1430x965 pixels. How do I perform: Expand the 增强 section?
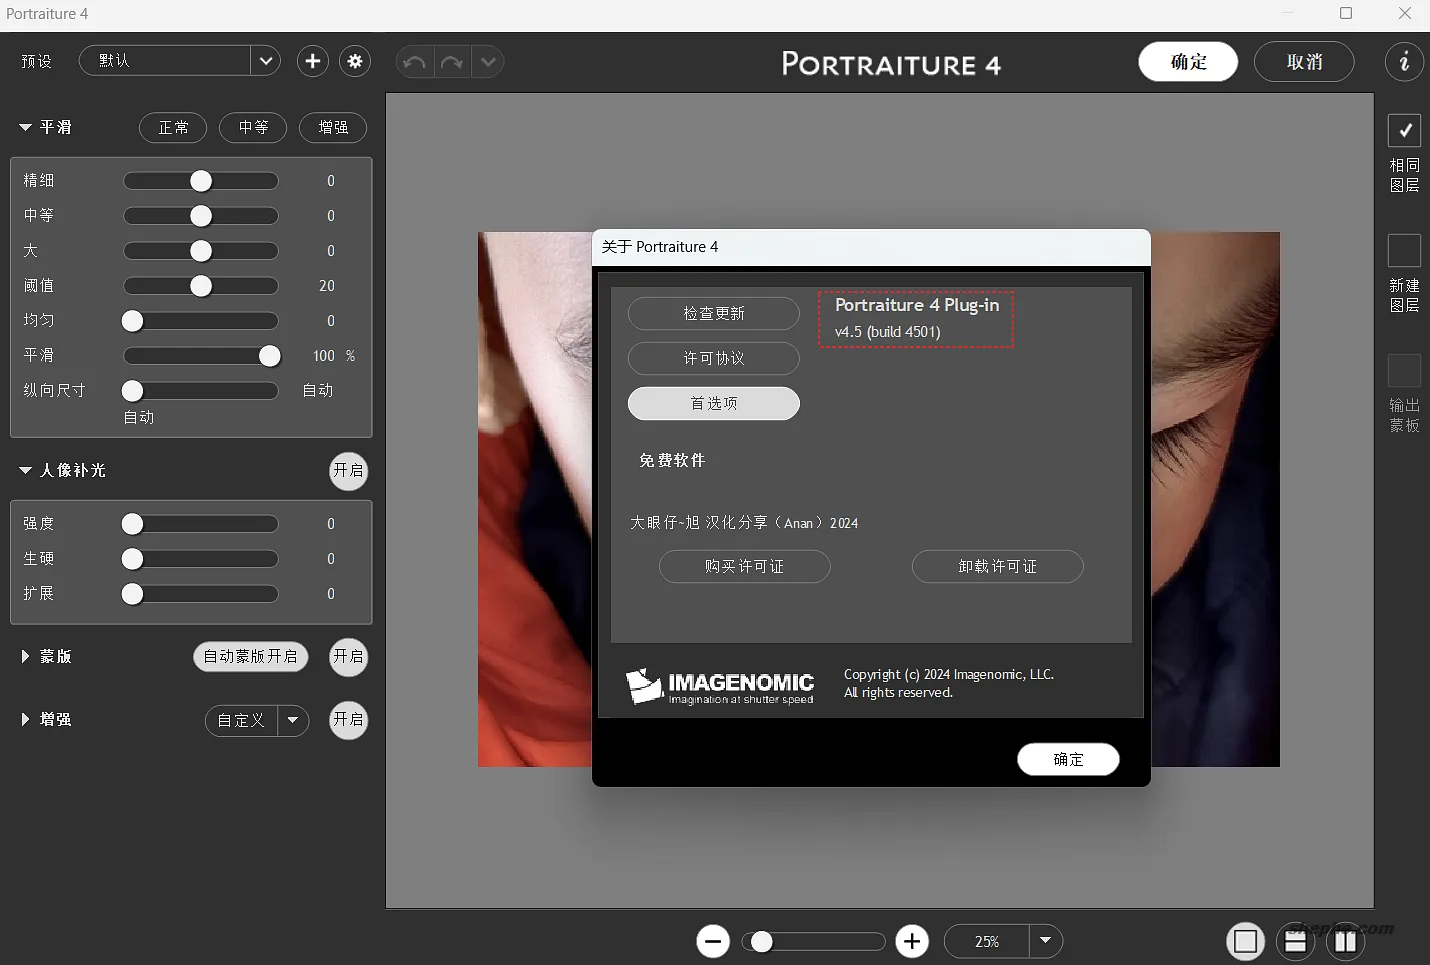coord(25,720)
